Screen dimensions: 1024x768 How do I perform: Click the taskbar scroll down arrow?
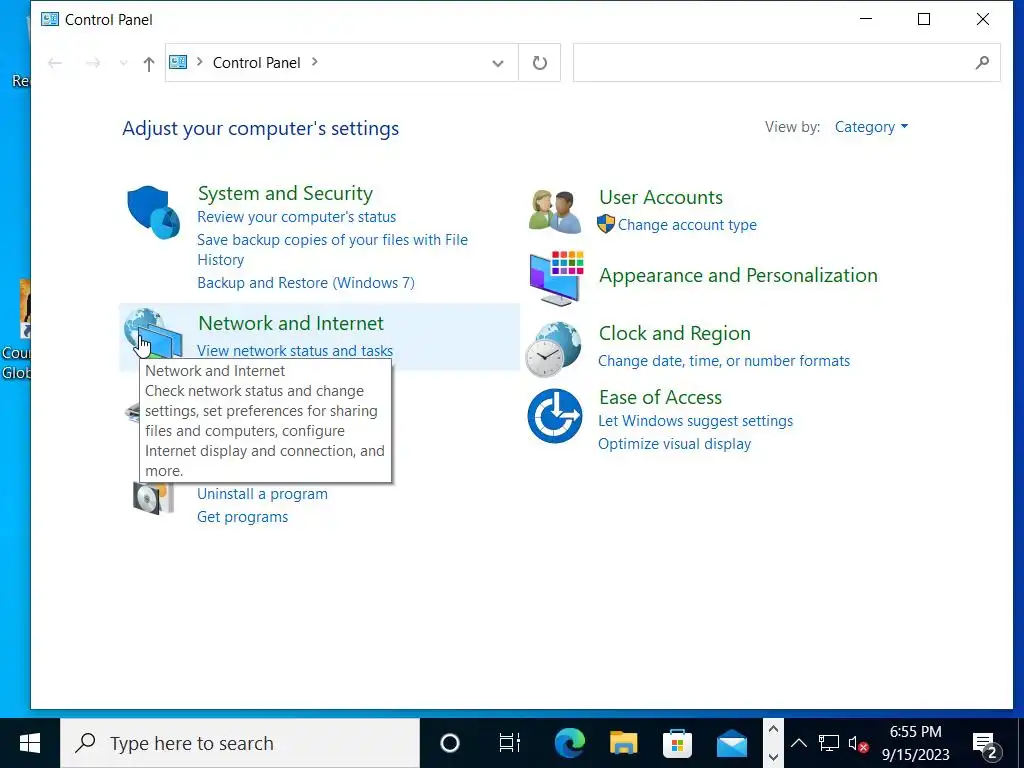point(773,757)
